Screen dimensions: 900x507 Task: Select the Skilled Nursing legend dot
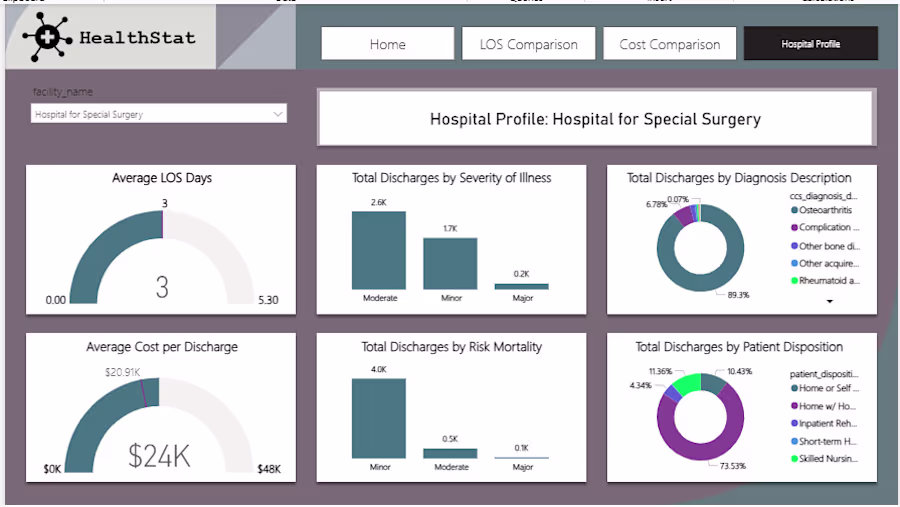coord(793,459)
